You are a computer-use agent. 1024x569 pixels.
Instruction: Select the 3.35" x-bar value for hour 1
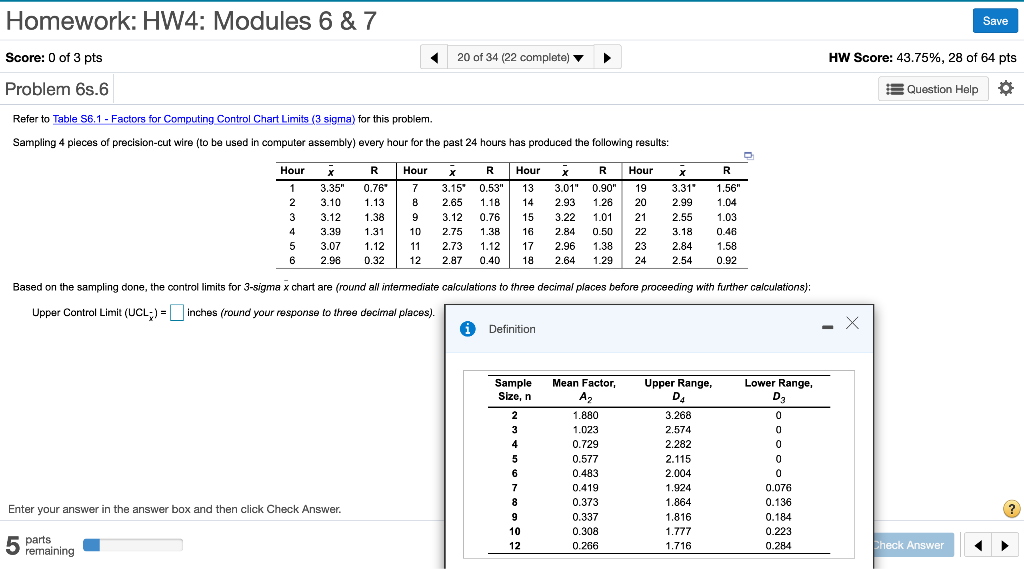click(332, 188)
